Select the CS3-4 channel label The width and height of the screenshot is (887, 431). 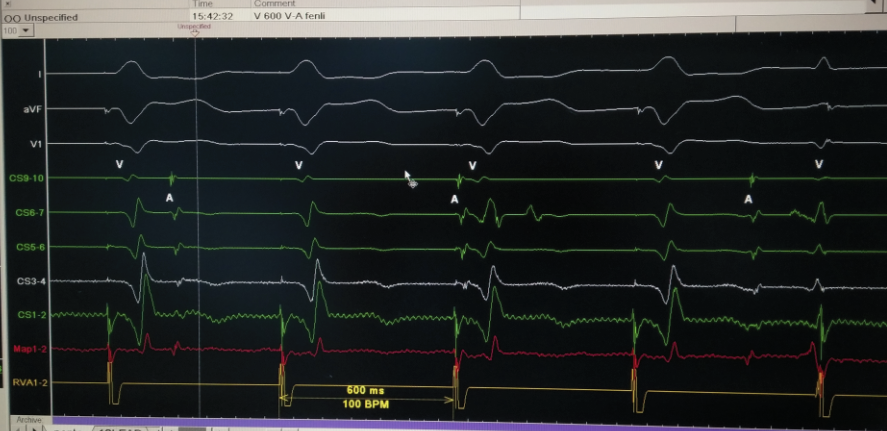tap(32, 281)
